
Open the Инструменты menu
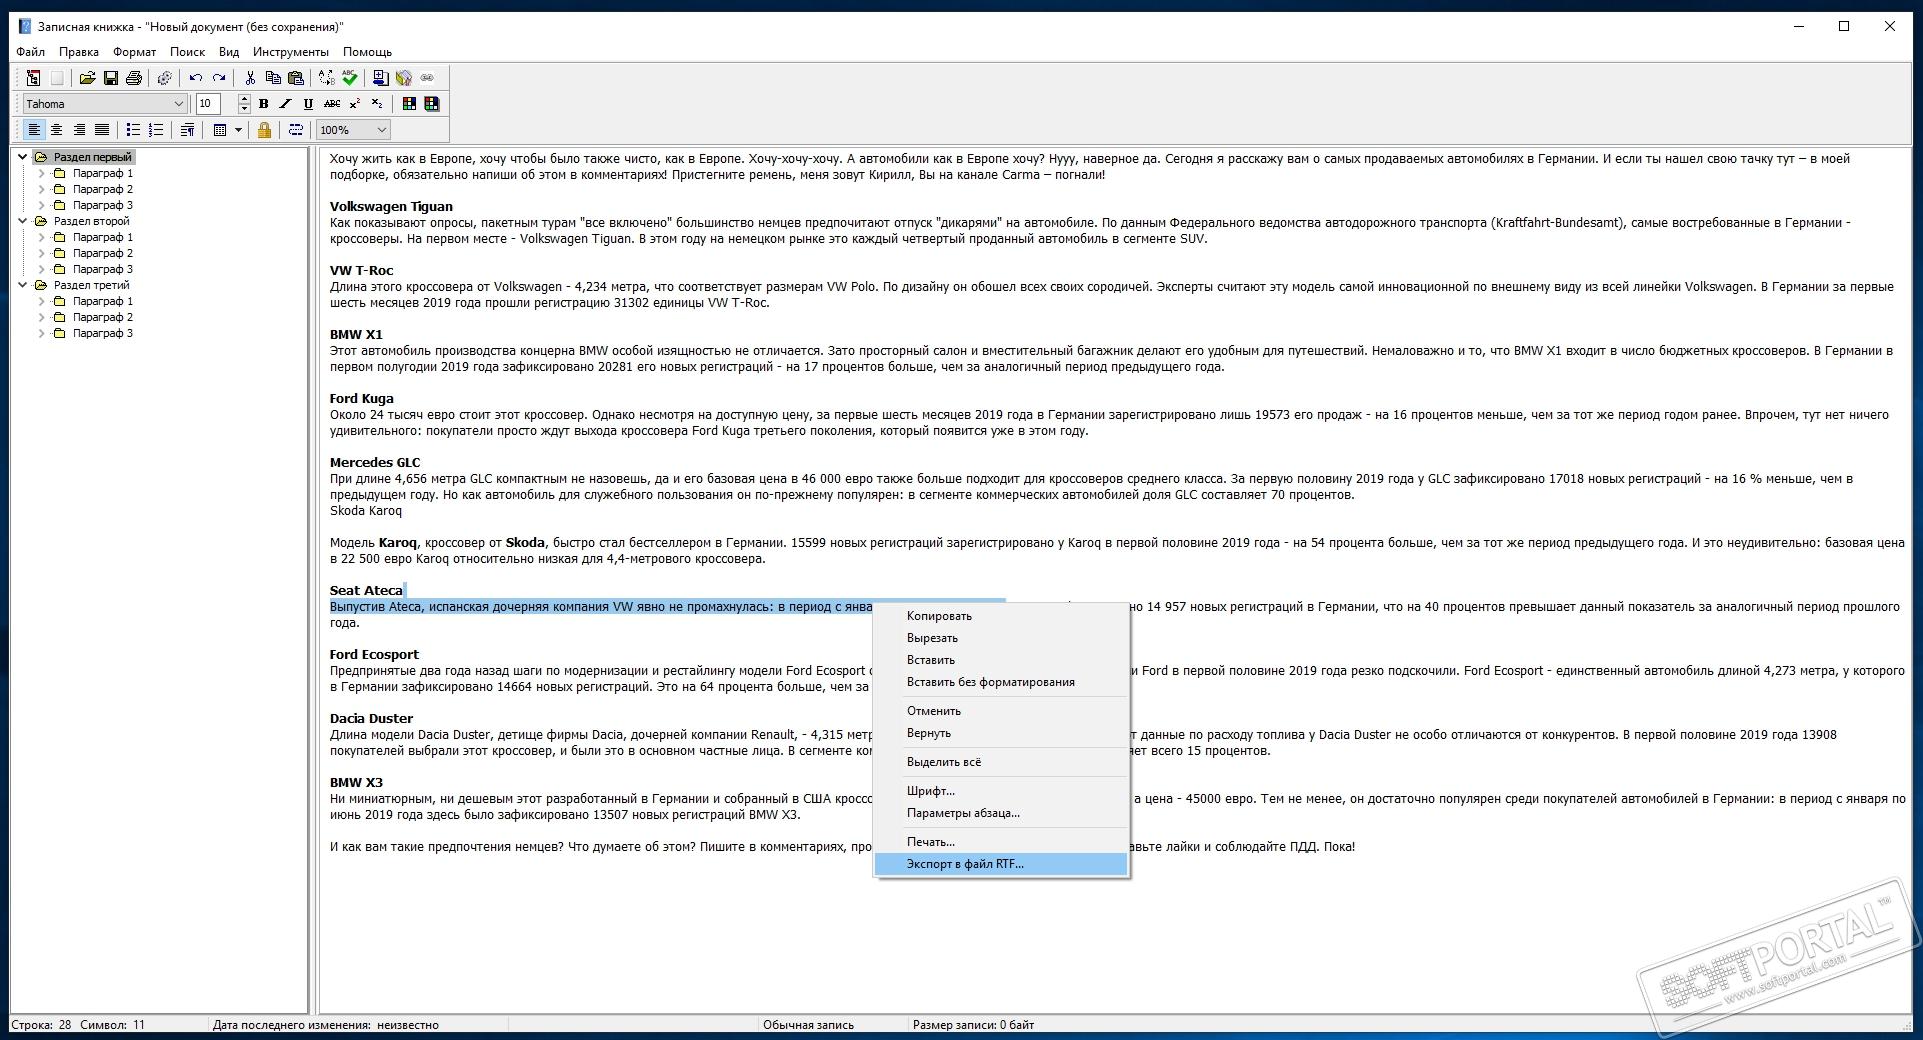point(291,52)
